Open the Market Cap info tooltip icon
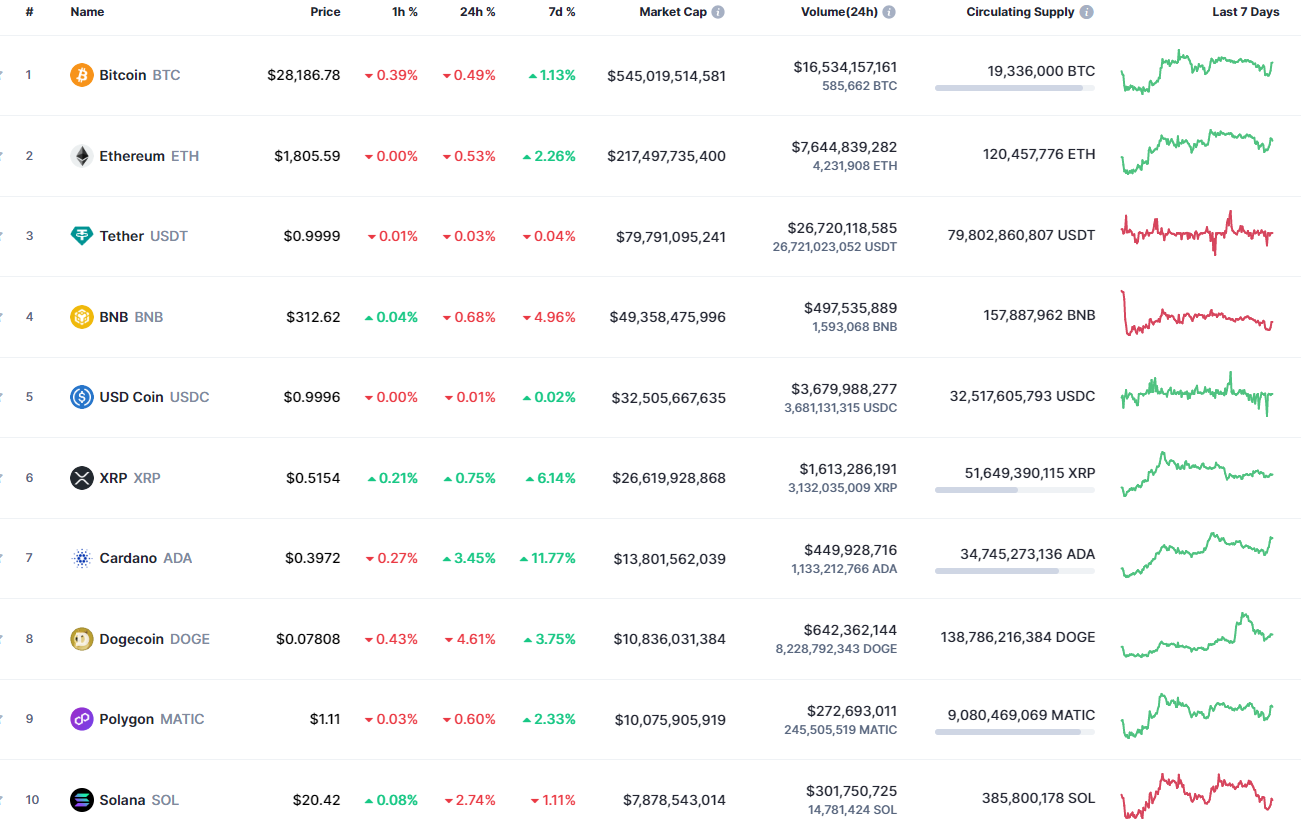The image size is (1301, 835). (x=718, y=12)
